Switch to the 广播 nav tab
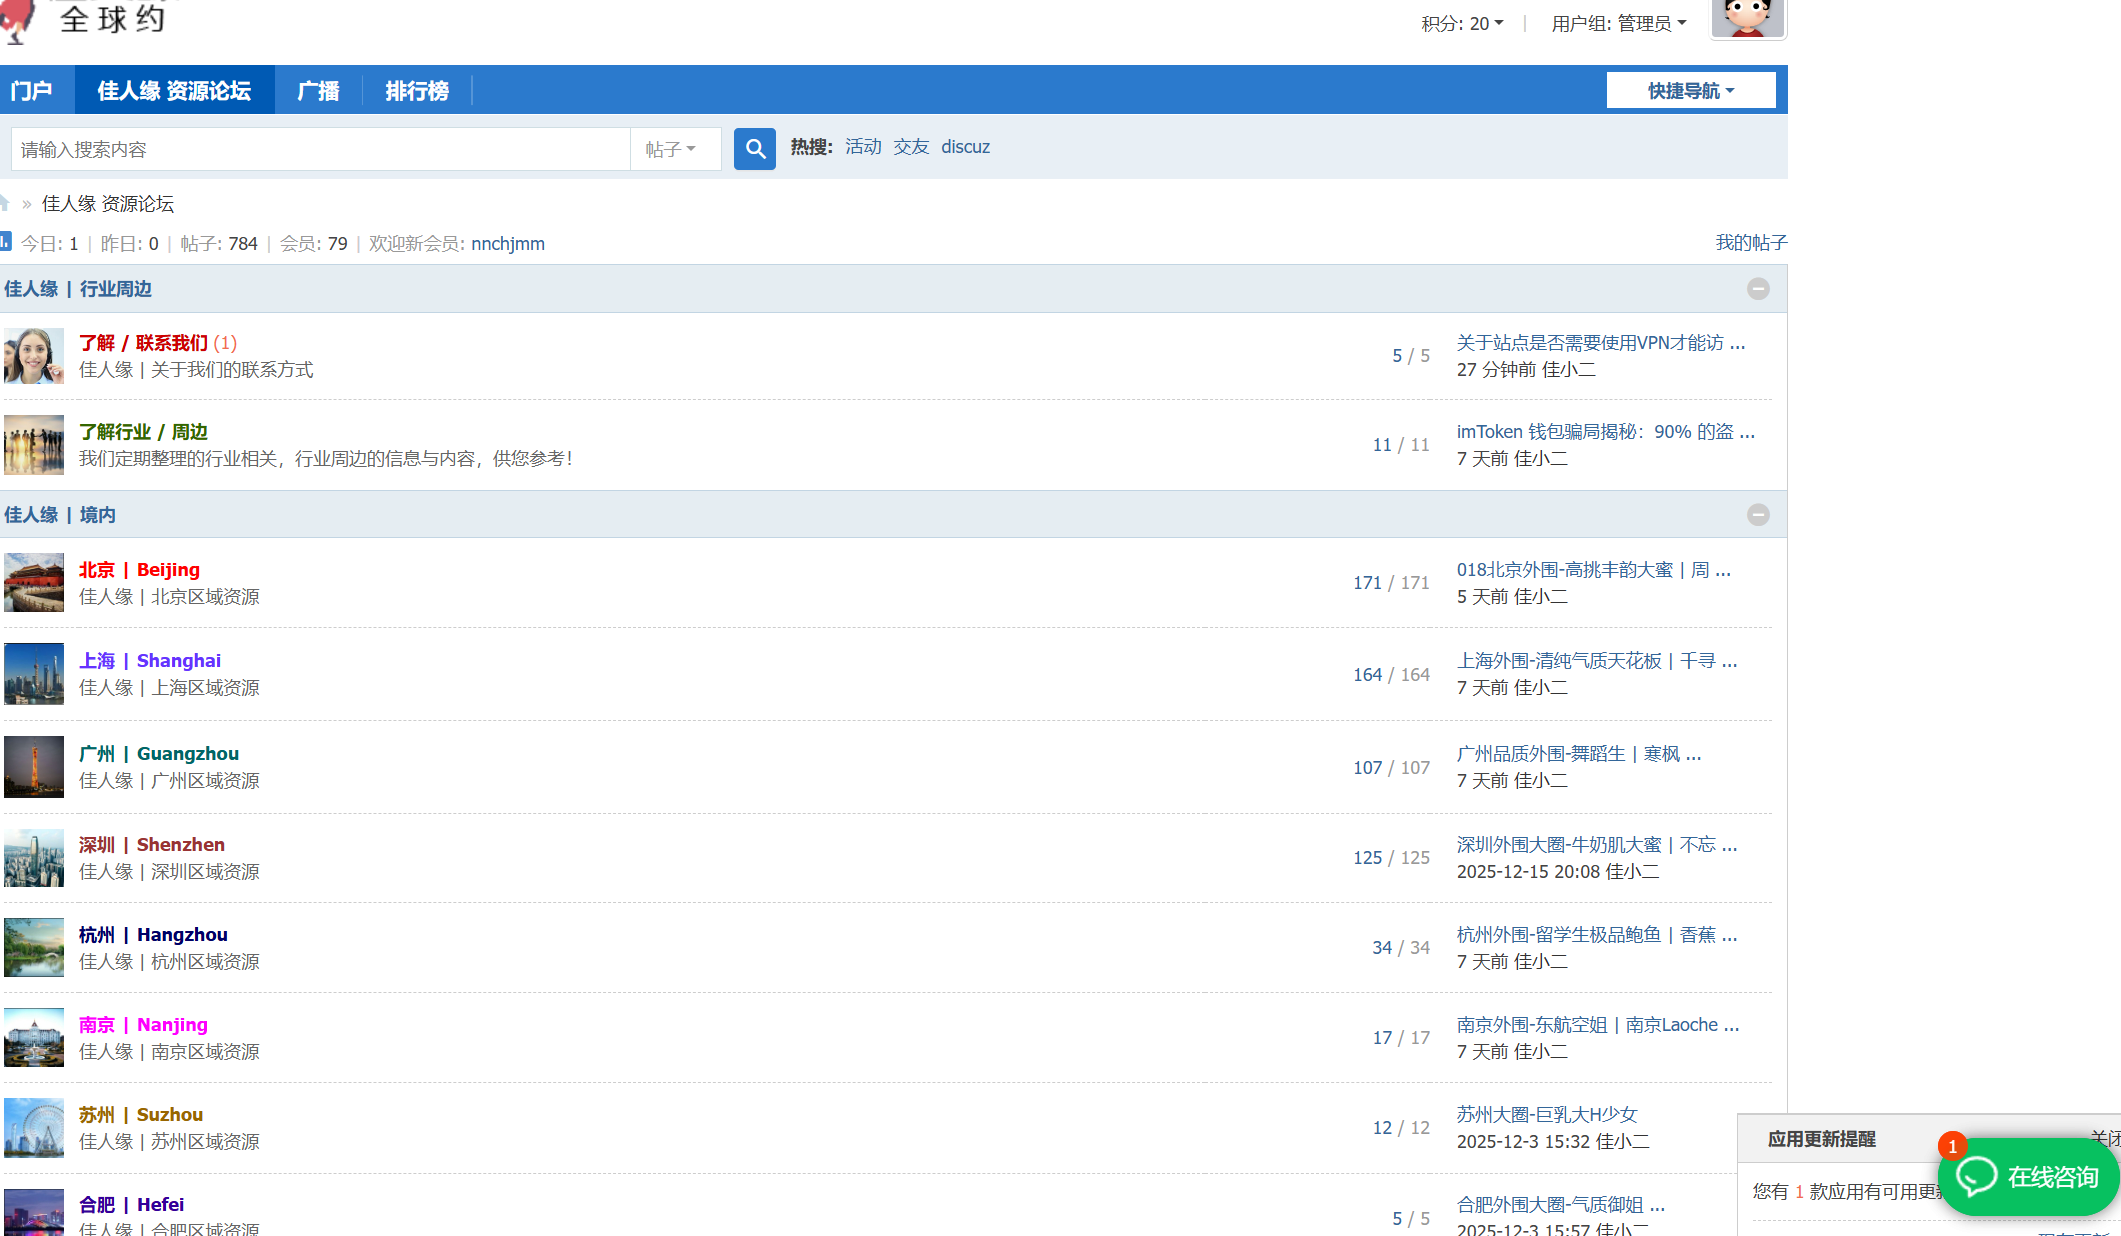This screenshot has height=1236, width=2121. click(x=318, y=91)
